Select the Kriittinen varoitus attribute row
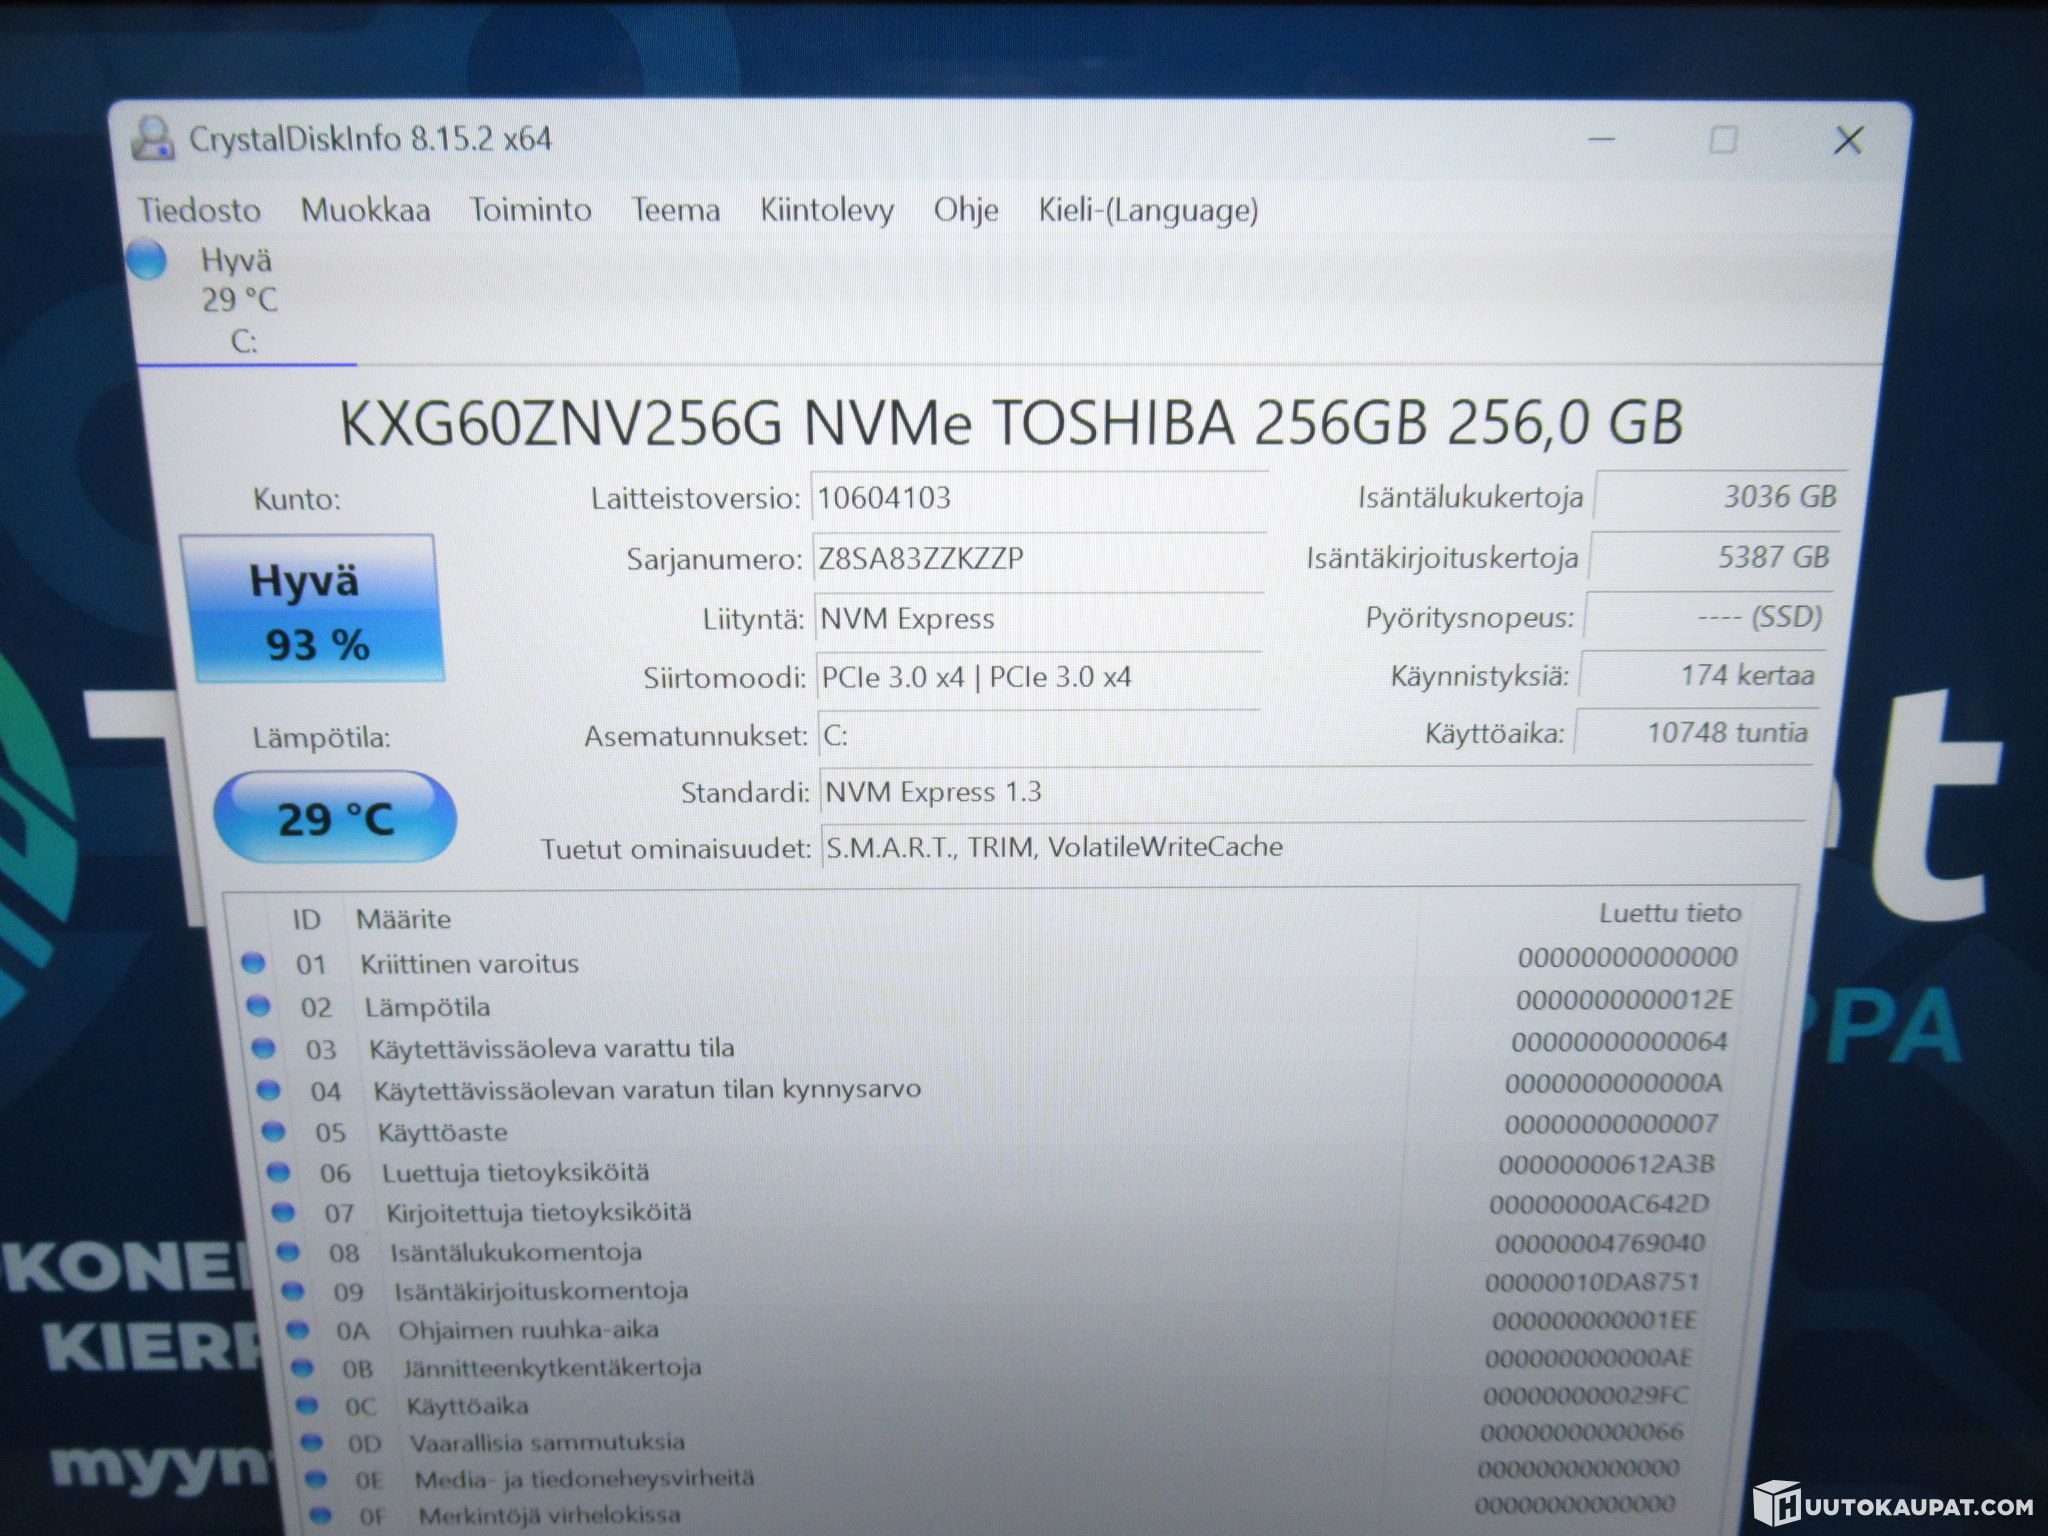The image size is (2048, 1536). click(990, 961)
